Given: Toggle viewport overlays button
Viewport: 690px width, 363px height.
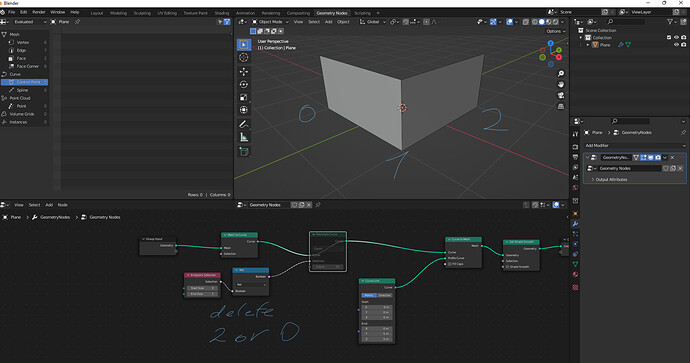Looking at the screenshot, I should [509, 22].
